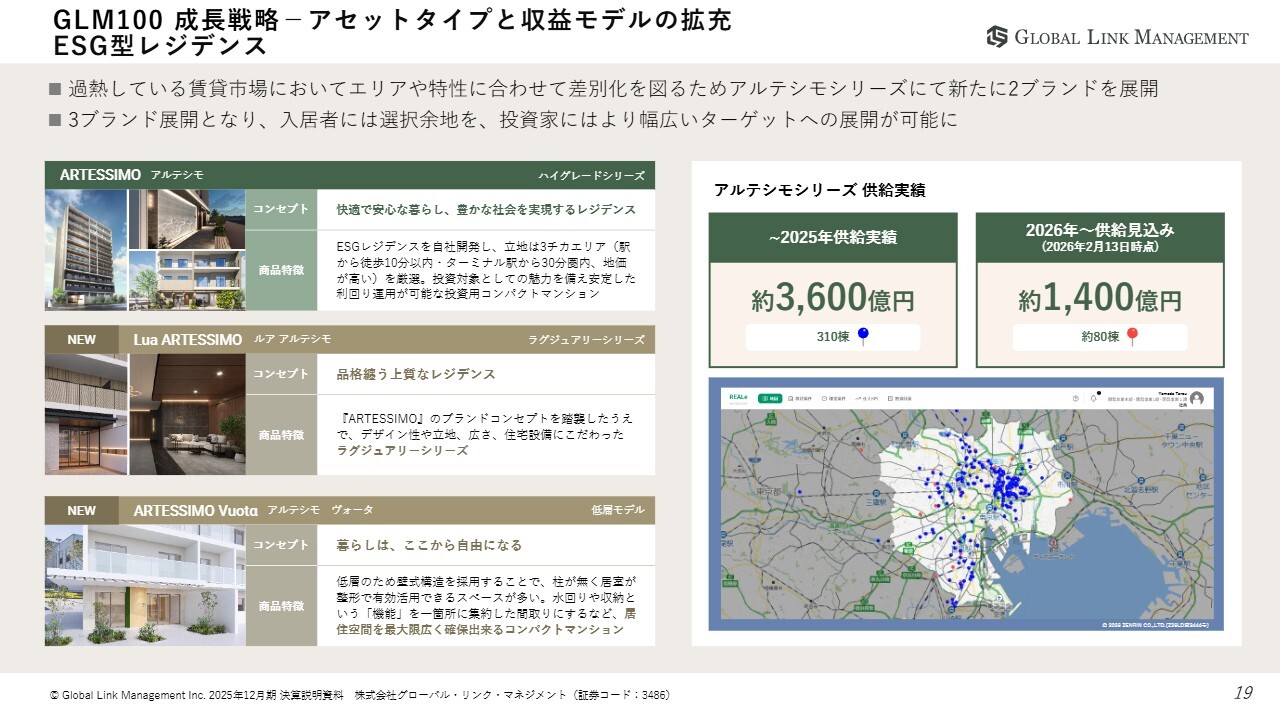Click the blue pin icon beside 310棟
This screenshot has width=1280, height=720.
[x=864, y=337]
